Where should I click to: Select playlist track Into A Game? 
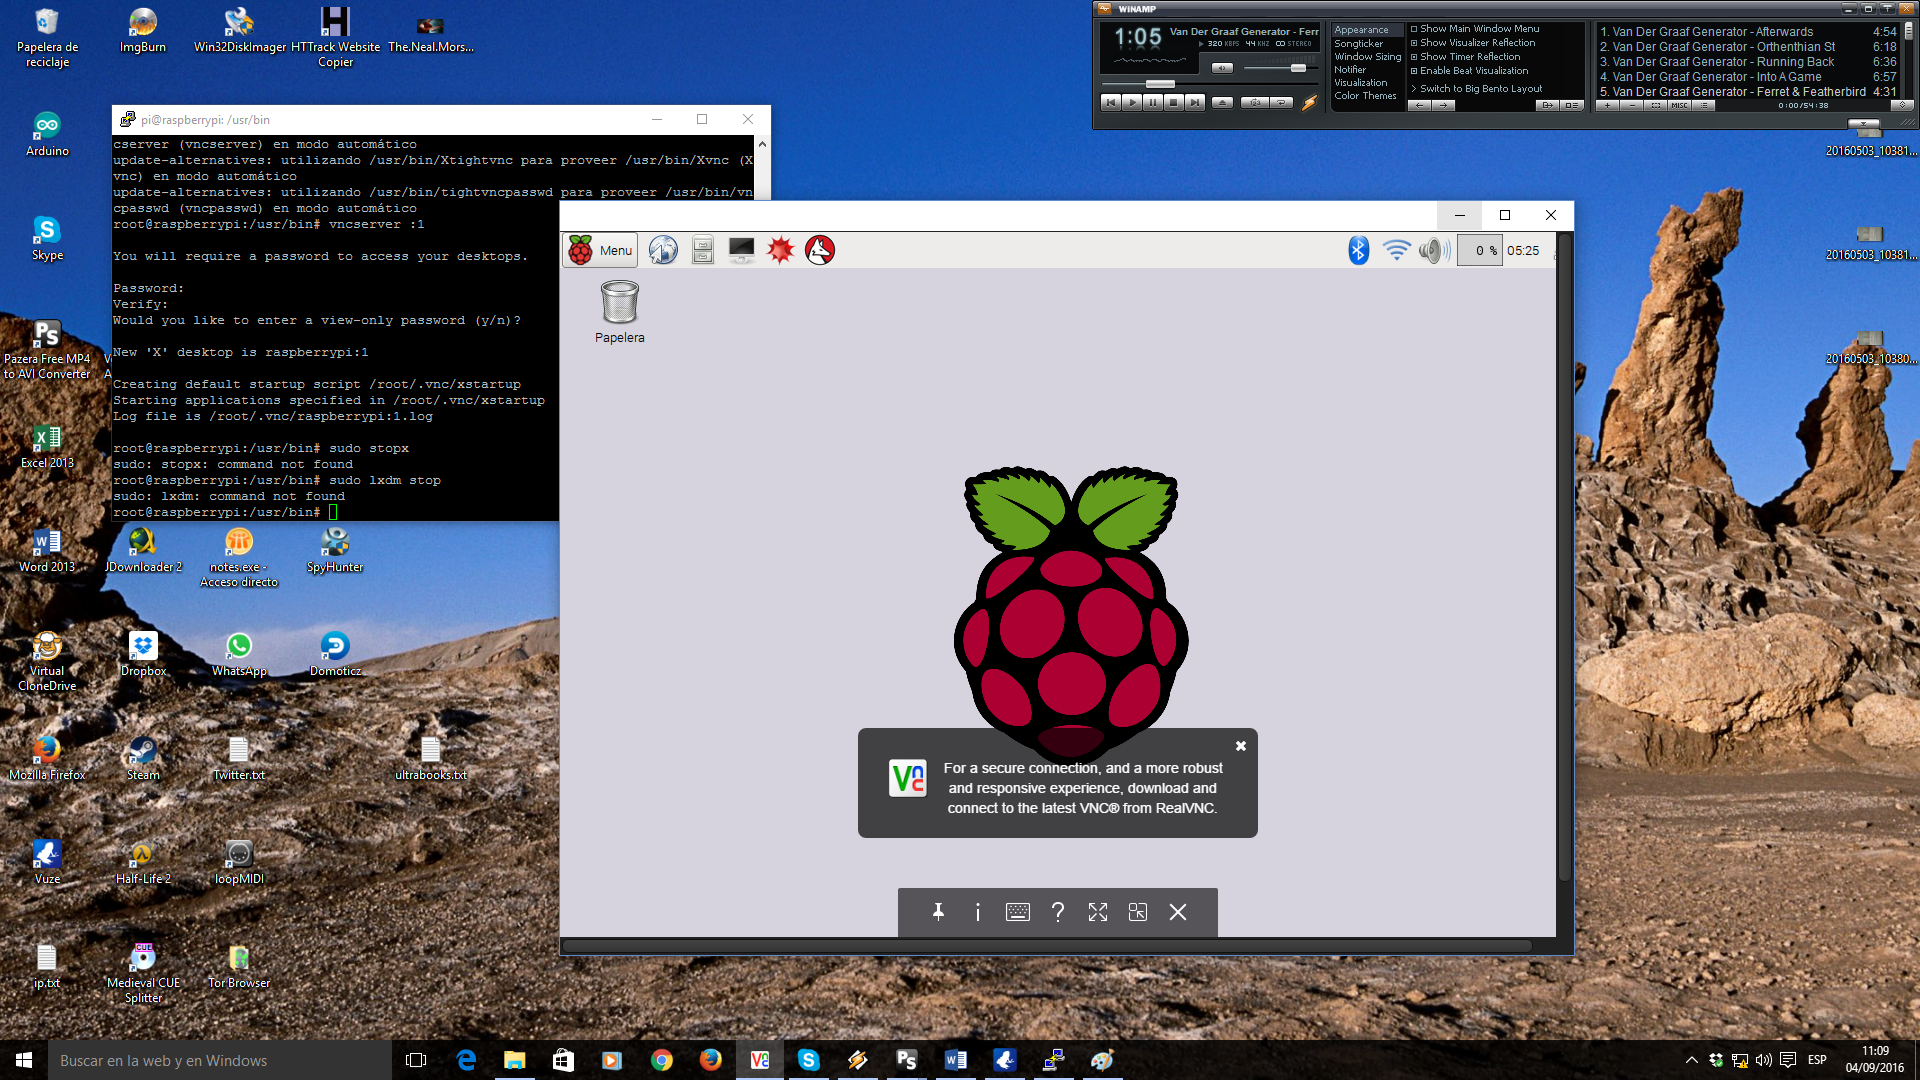click(x=1747, y=77)
